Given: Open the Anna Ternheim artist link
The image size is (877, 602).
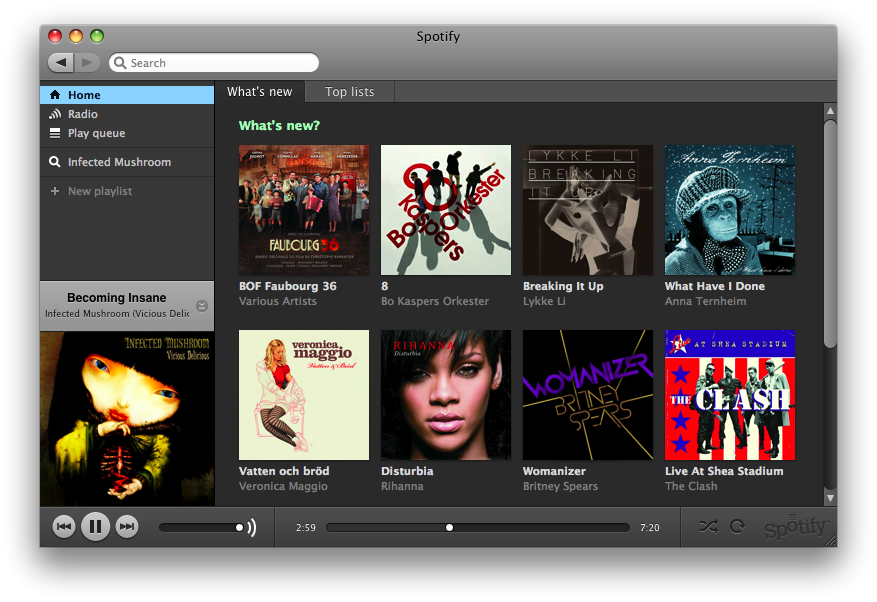Looking at the screenshot, I should [x=705, y=301].
